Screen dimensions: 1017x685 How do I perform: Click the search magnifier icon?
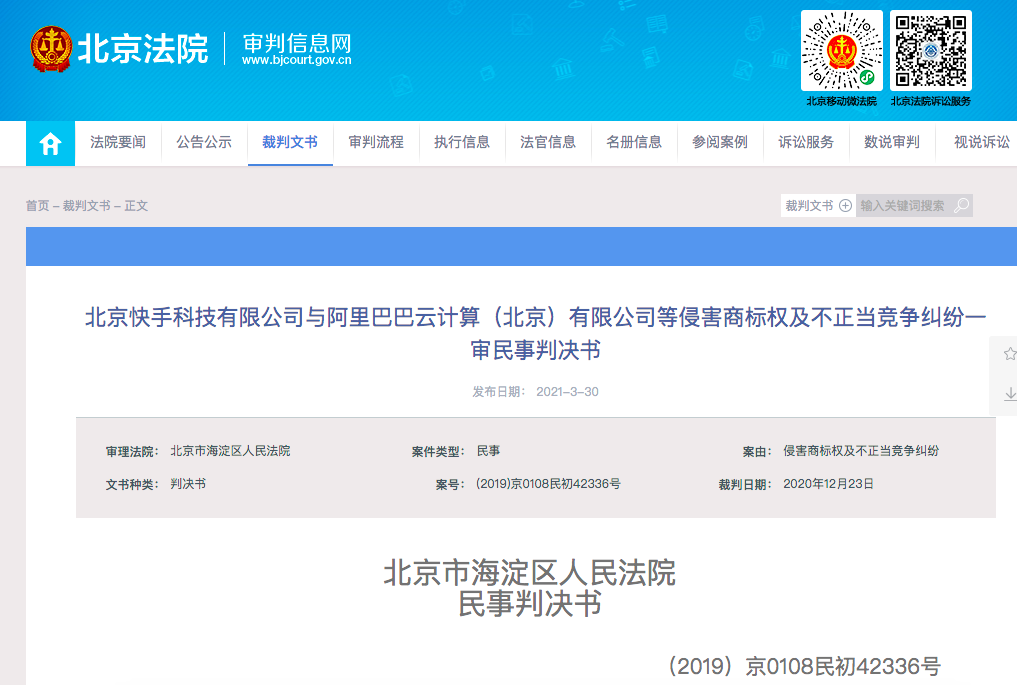point(962,206)
